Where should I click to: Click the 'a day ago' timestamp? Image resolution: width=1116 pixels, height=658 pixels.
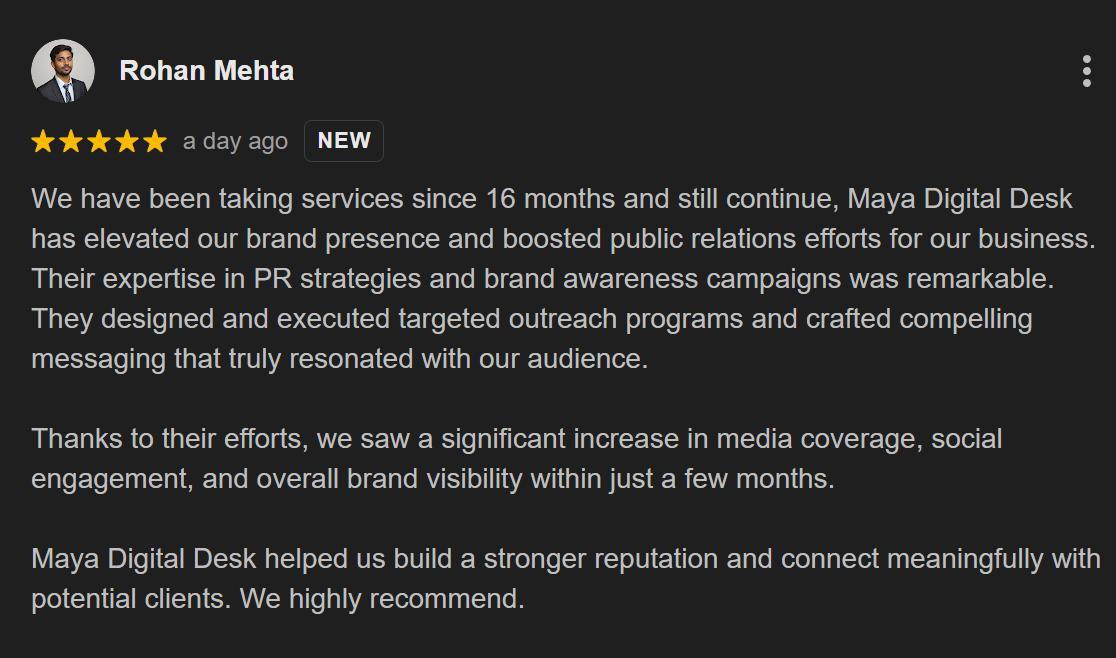(x=235, y=141)
